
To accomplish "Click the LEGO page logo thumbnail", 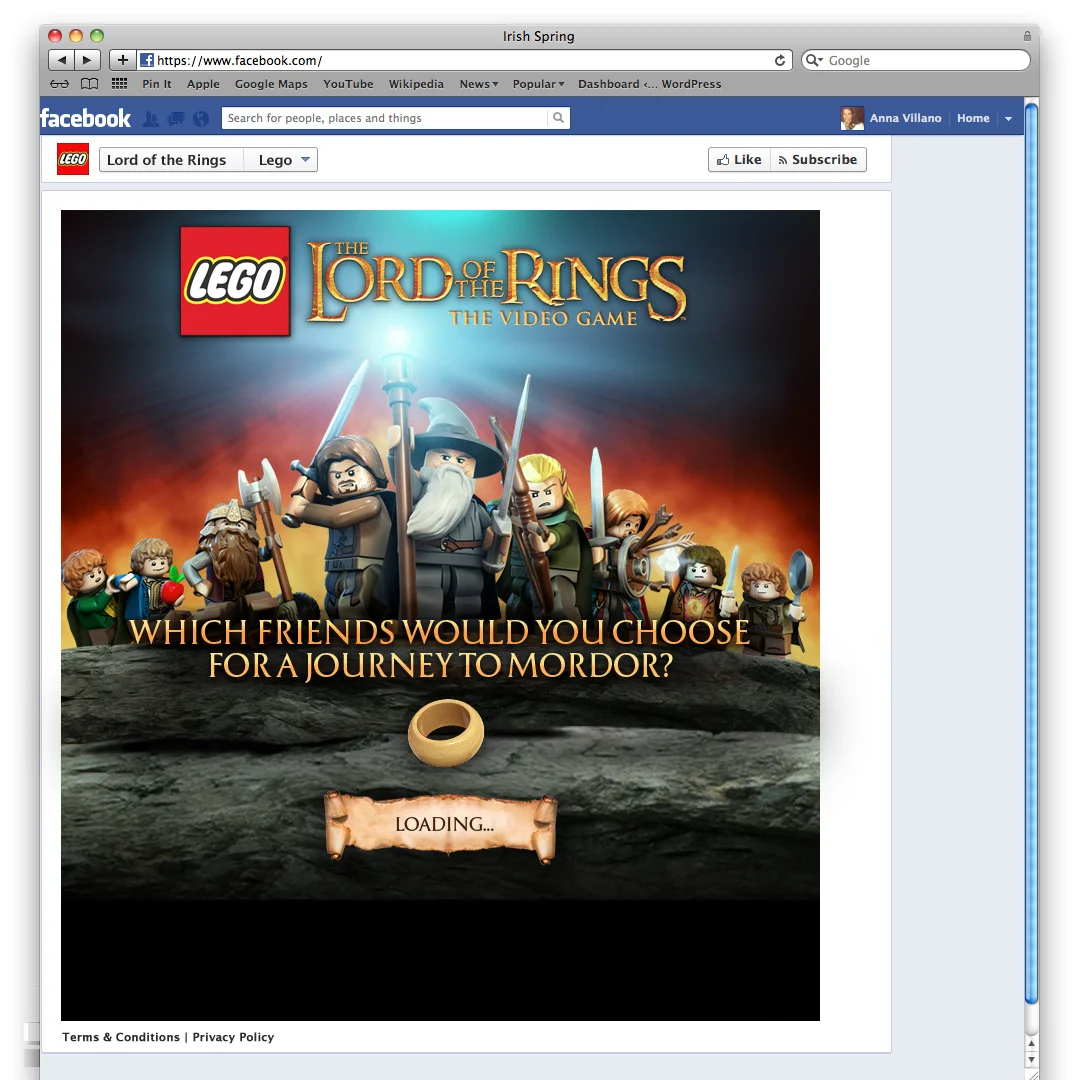I will [x=73, y=159].
